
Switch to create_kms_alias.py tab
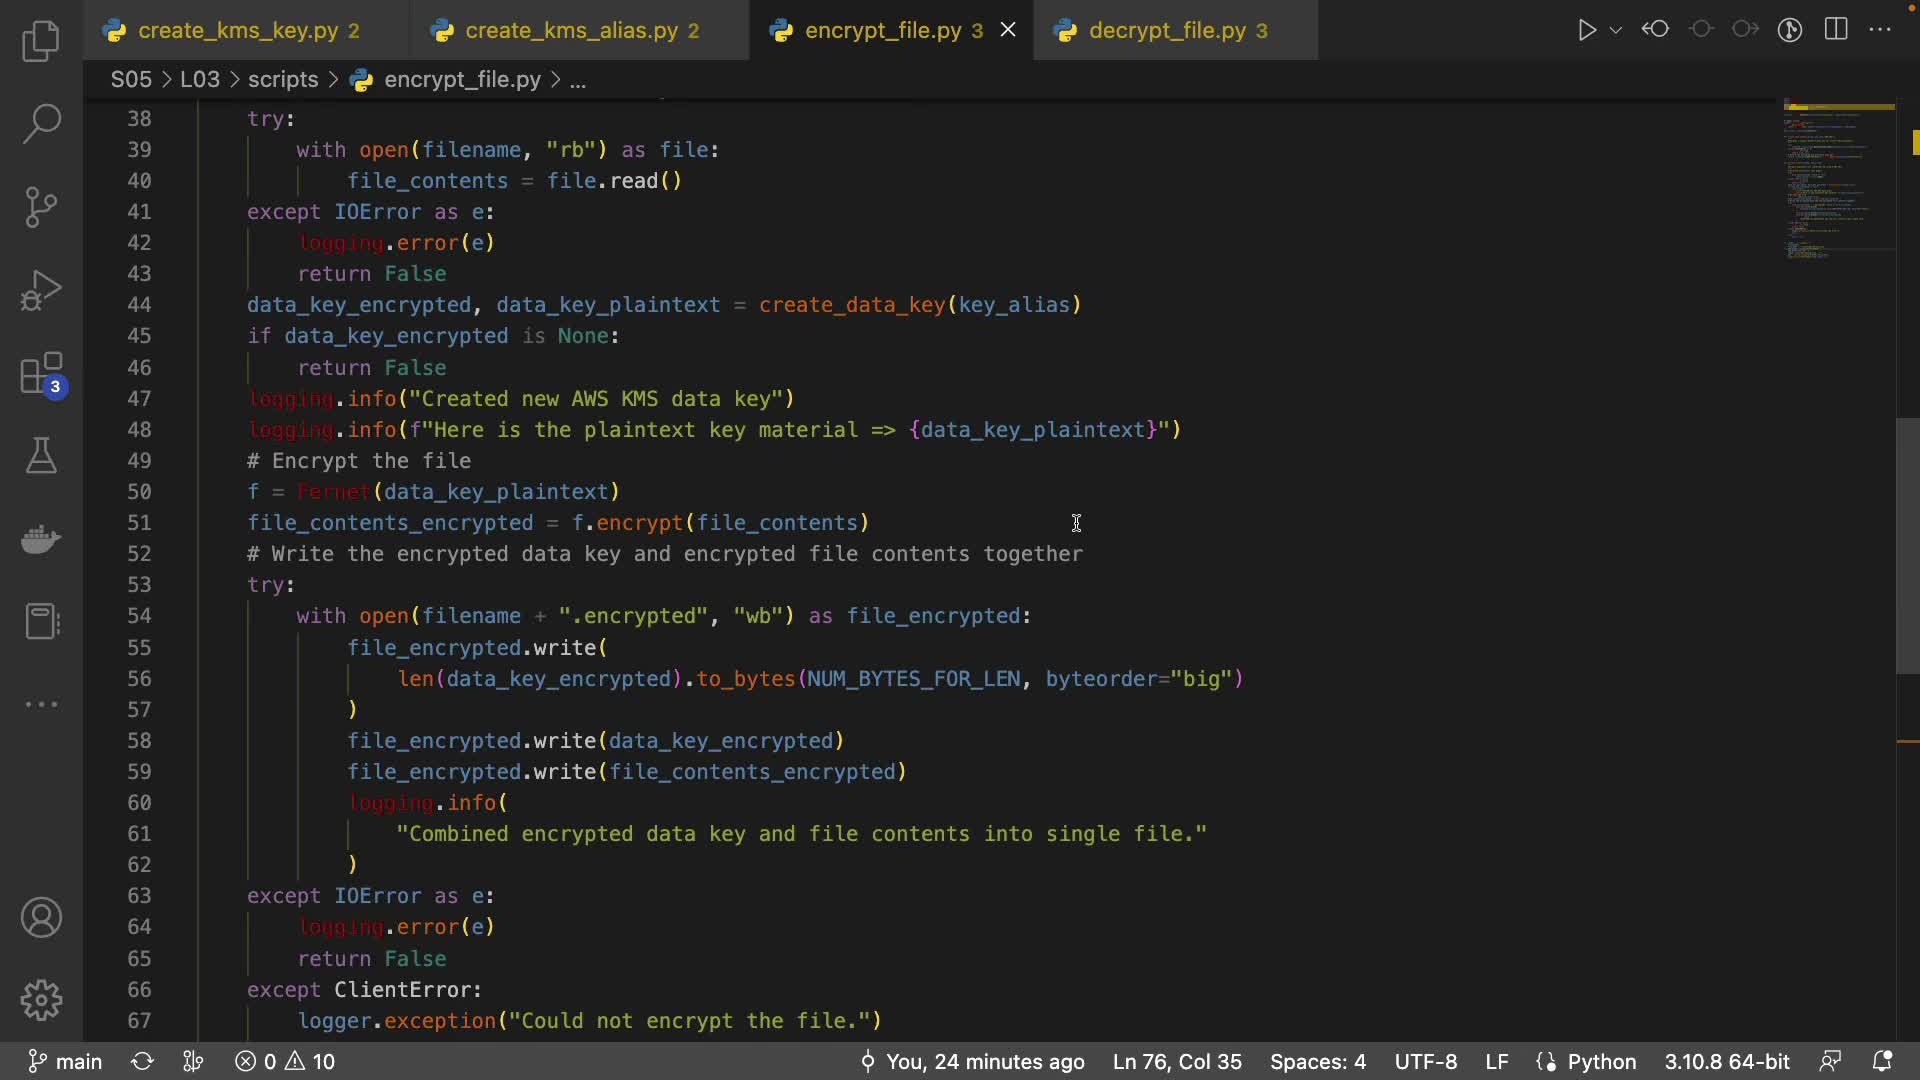(571, 30)
